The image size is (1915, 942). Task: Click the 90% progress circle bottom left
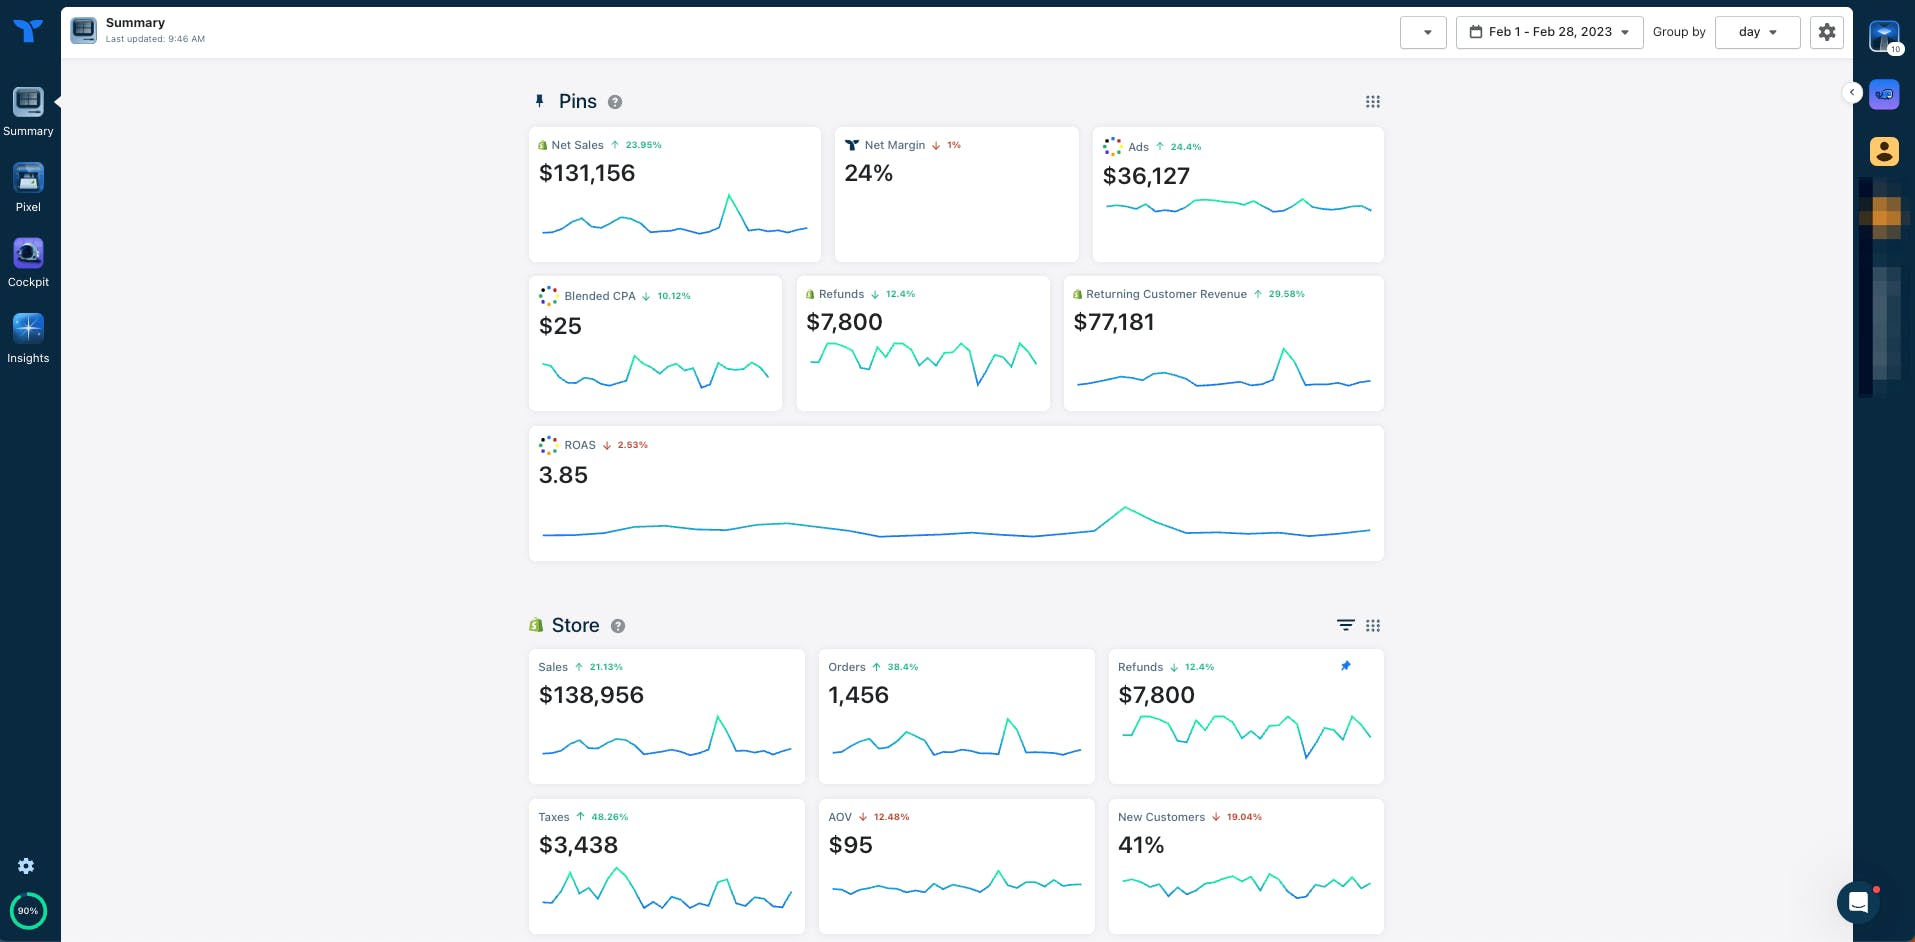tap(27, 911)
